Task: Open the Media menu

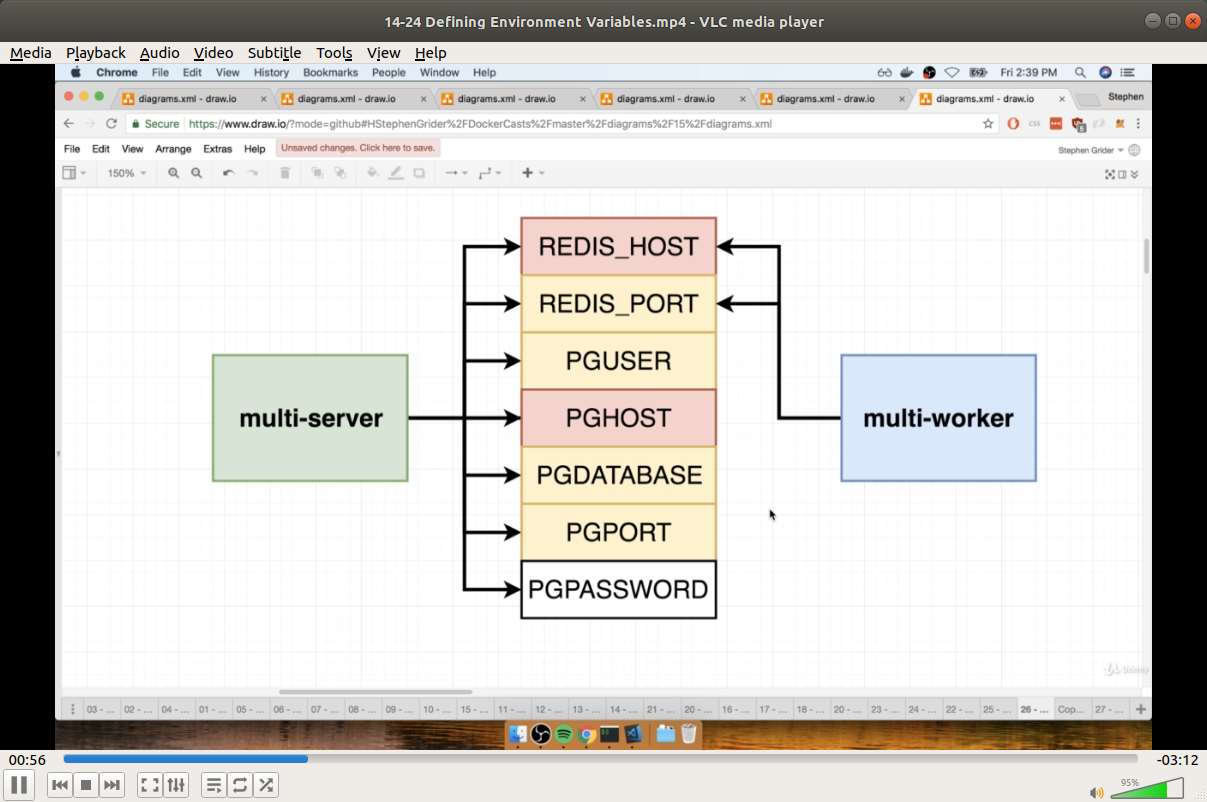Action: 31,53
